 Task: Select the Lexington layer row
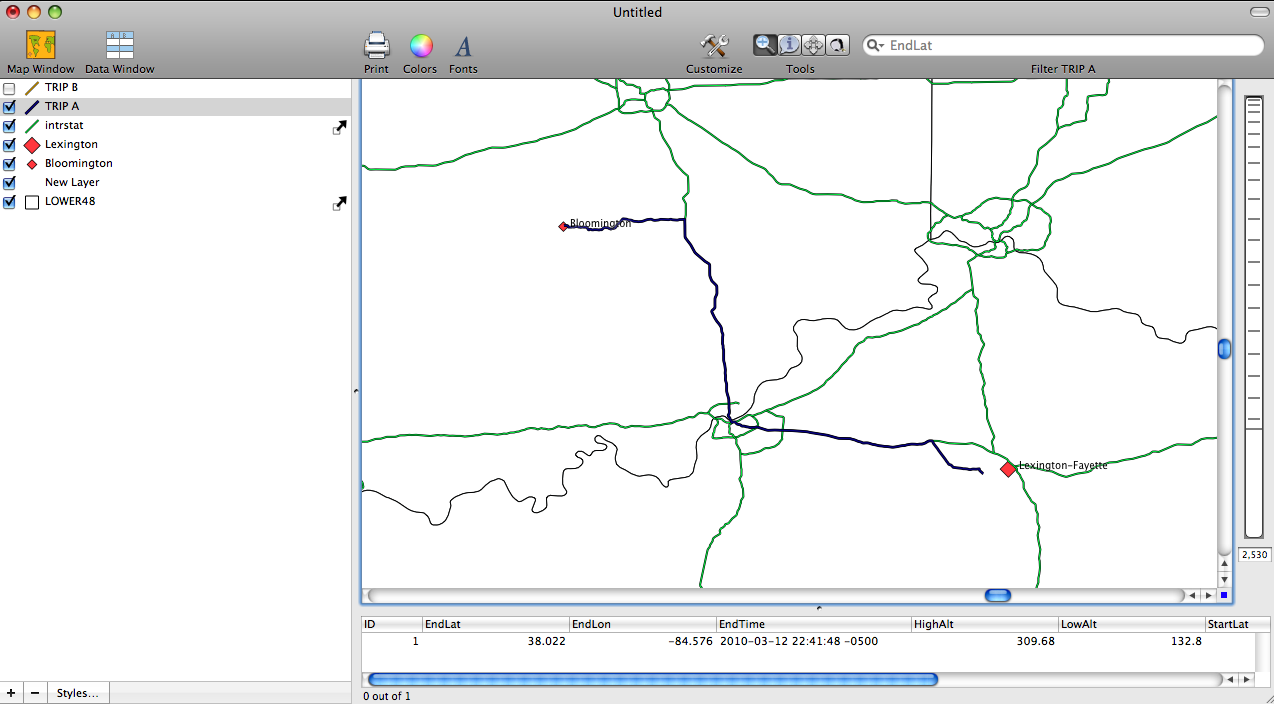pos(71,145)
